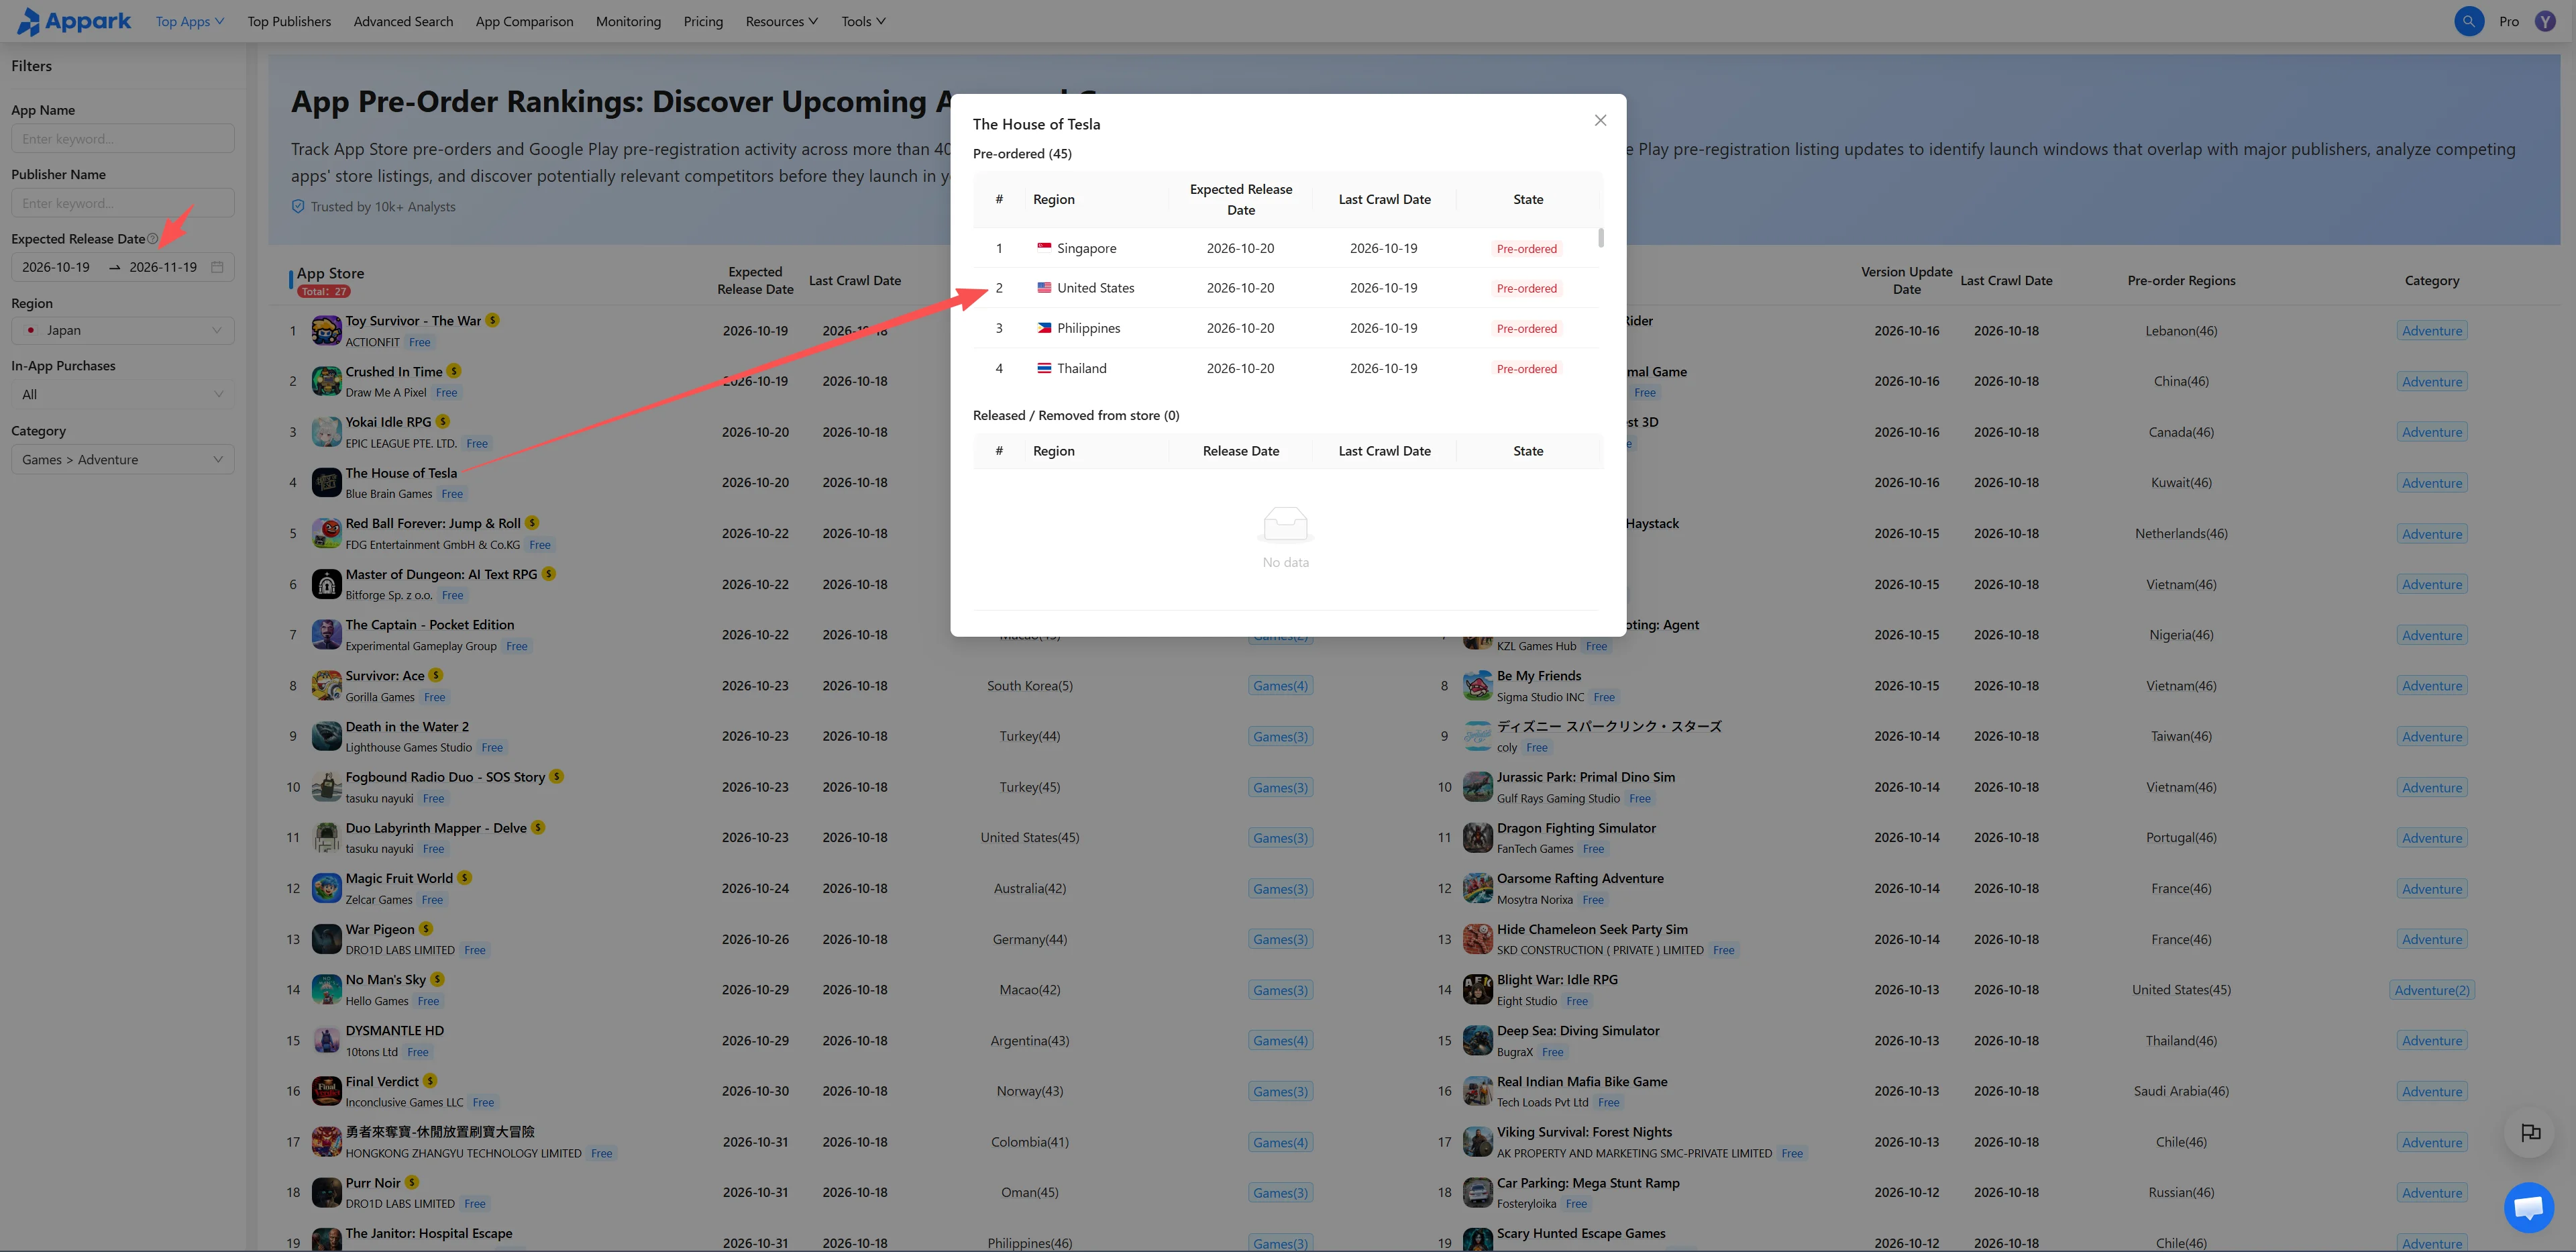Open App Comparison
The image size is (2576, 1252).
tap(524, 21)
